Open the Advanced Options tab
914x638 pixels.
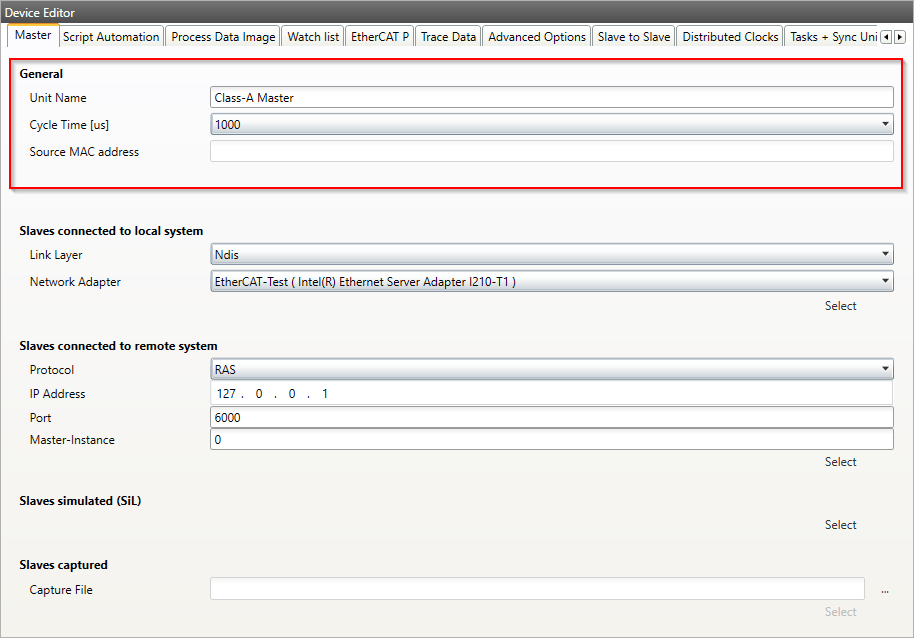537,37
